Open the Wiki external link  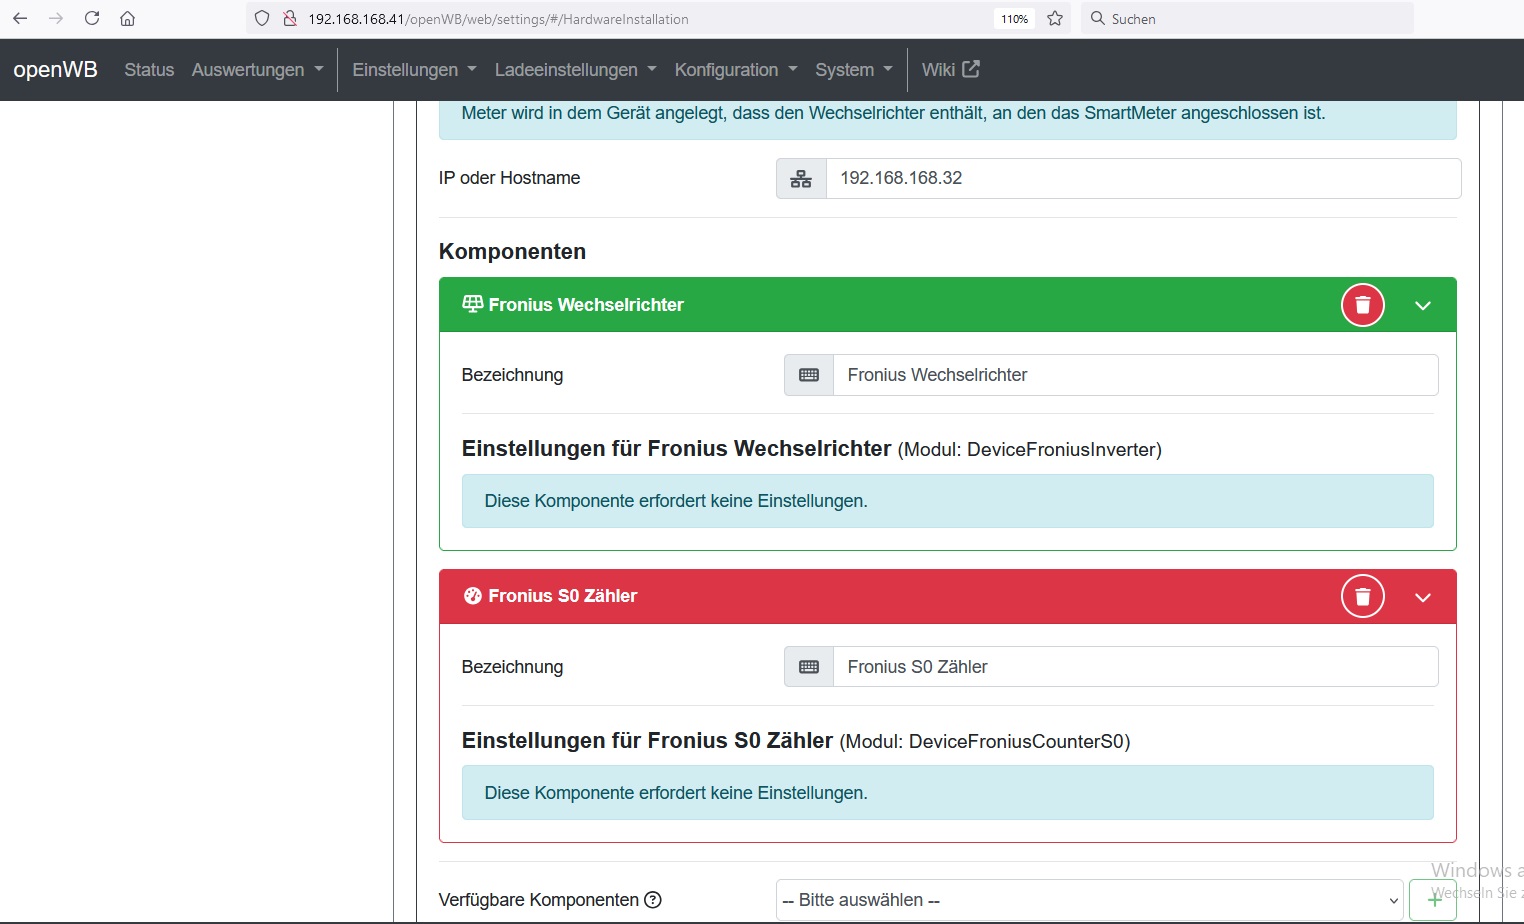(x=950, y=69)
